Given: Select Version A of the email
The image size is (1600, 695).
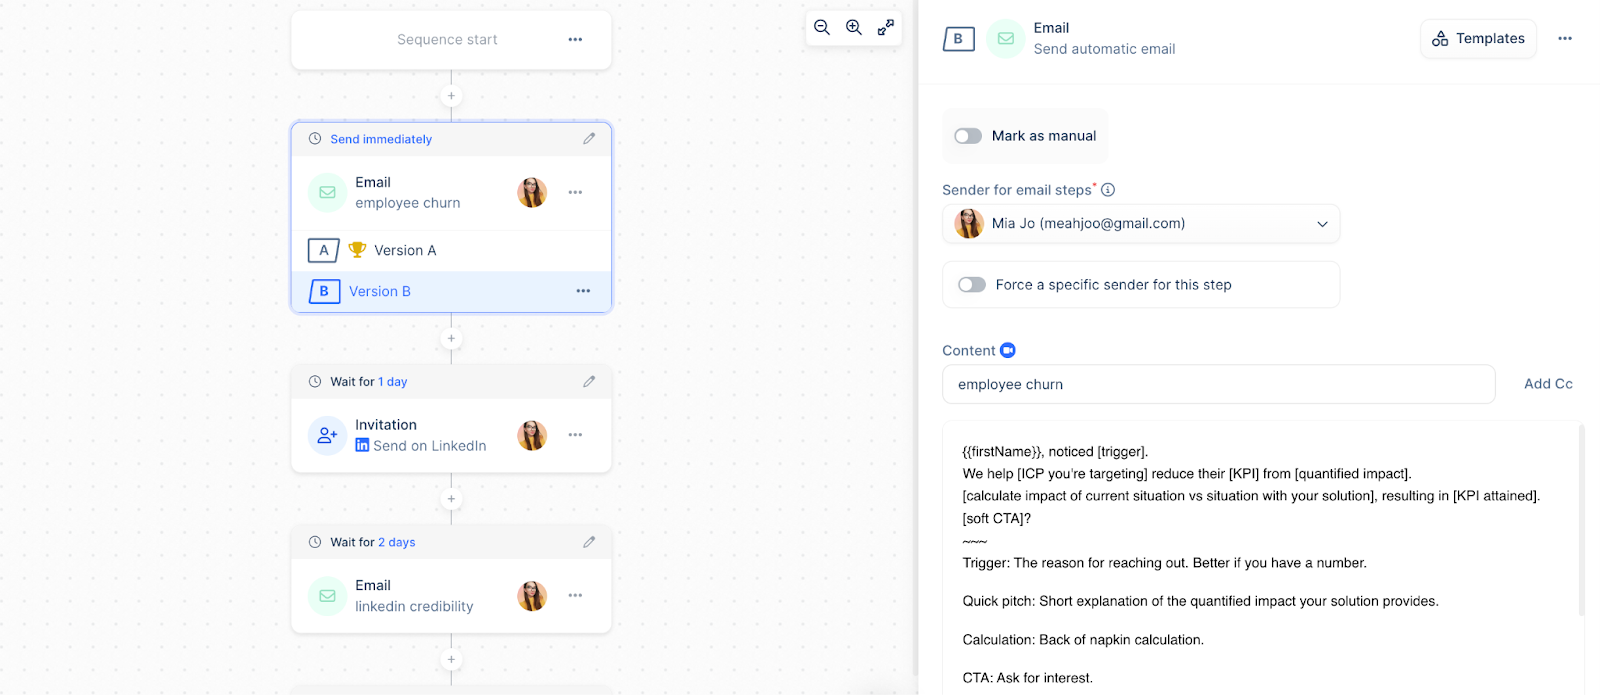Looking at the screenshot, I should [x=405, y=250].
